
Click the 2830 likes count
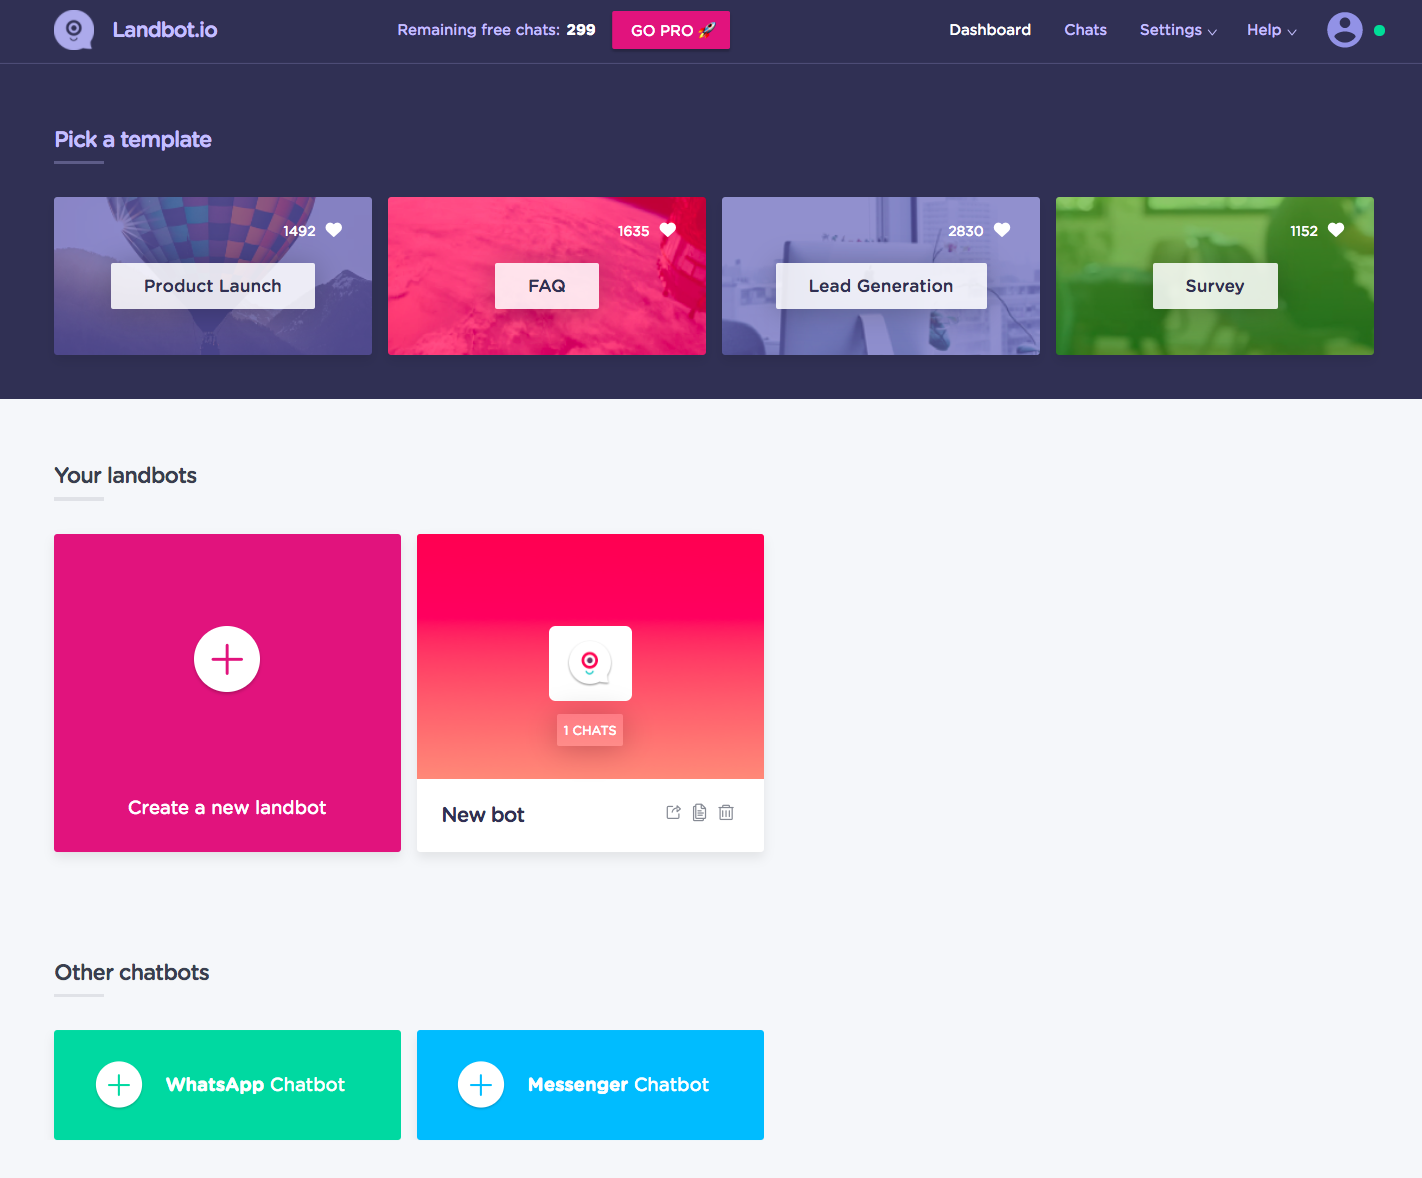966,231
